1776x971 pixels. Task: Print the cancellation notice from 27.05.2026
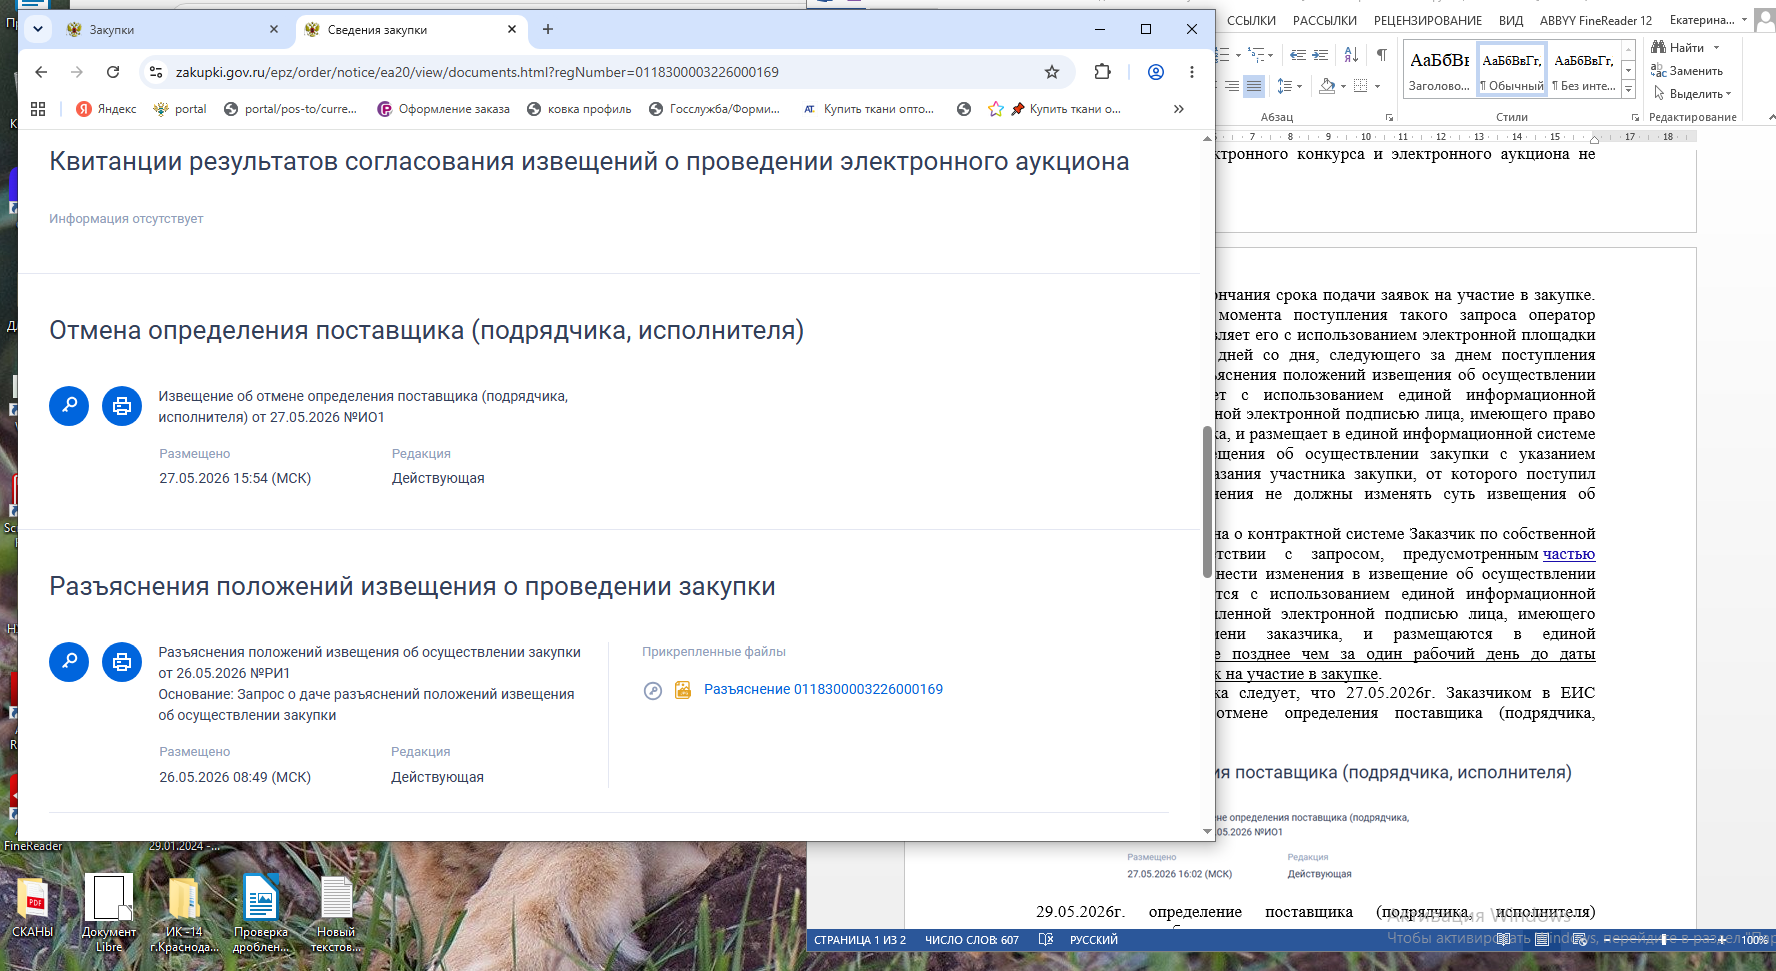[122, 406]
